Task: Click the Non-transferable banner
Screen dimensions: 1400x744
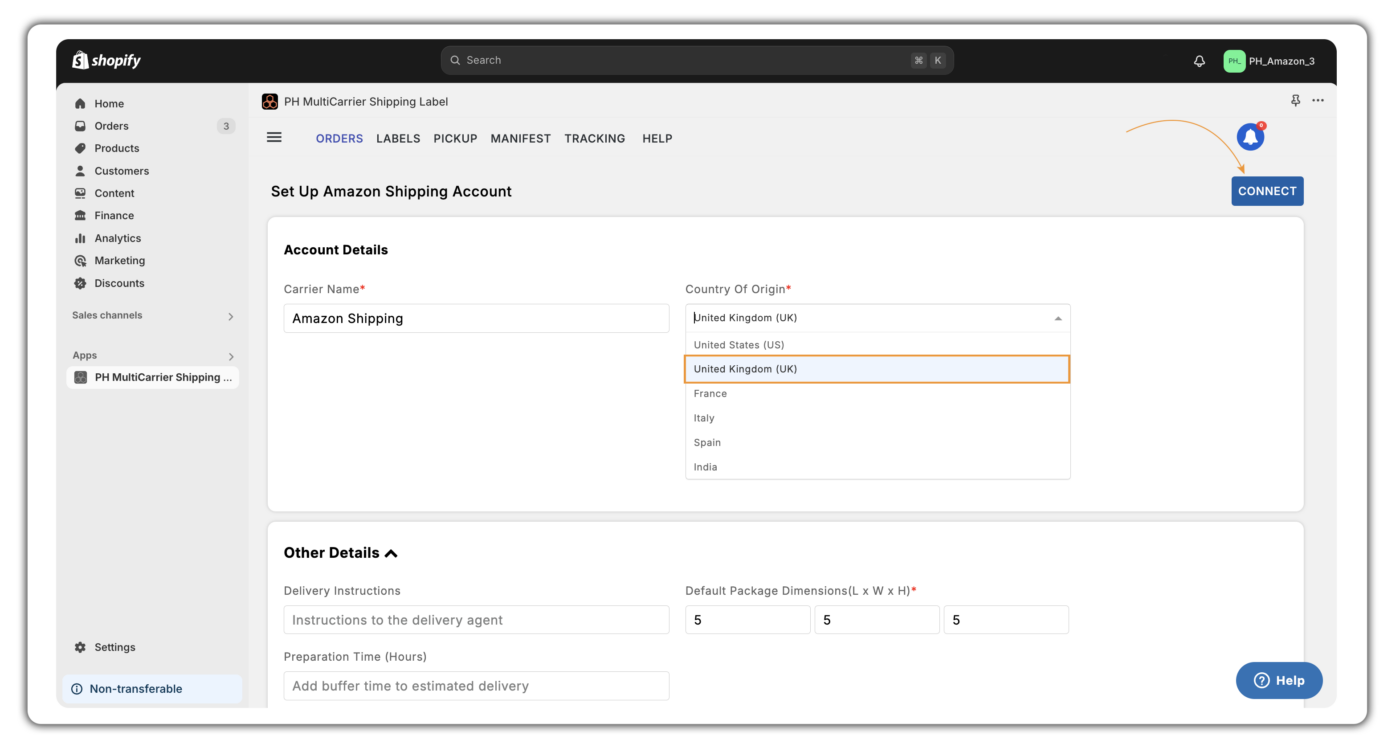Action: pyautogui.click(x=152, y=689)
